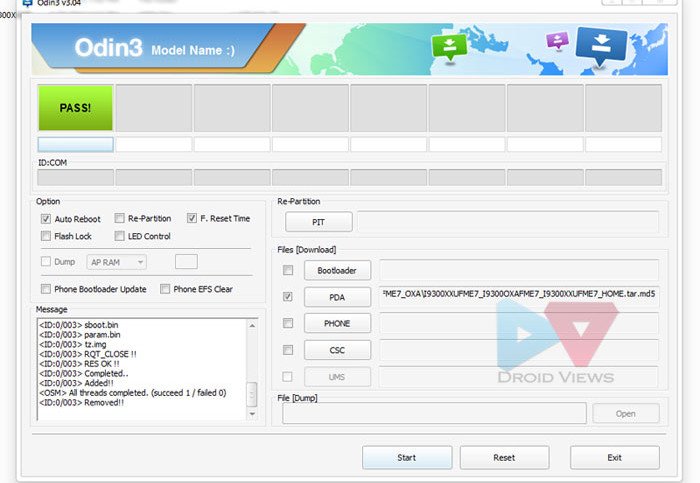Click the green download icon in banner

click(449, 47)
